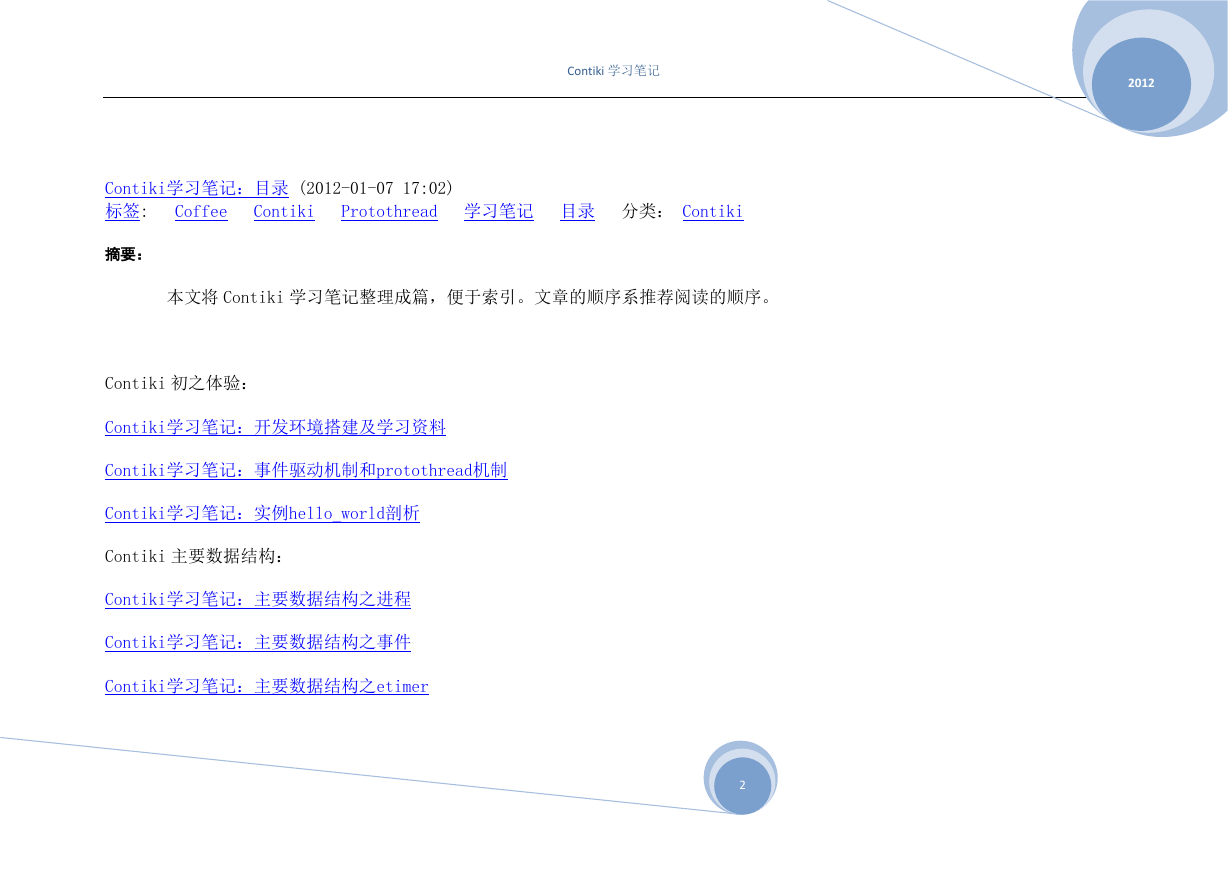Click the 标签 link

point(123,211)
